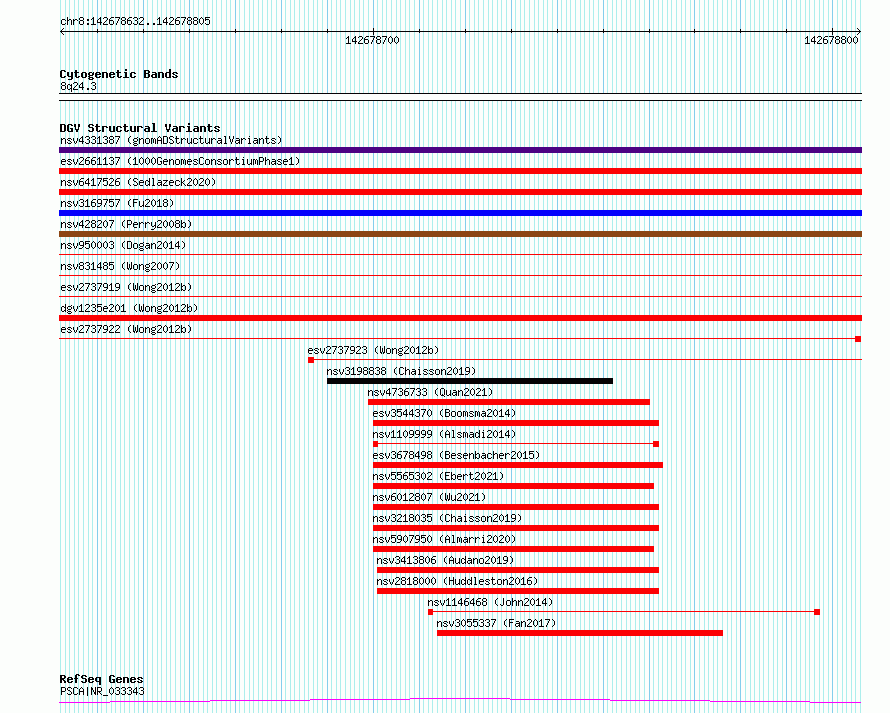The height and width of the screenshot is (713, 890).
Task: Click the nsv1109999 Alsmadi2014 label
Action: pyautogui.click(x=444, y=434)
